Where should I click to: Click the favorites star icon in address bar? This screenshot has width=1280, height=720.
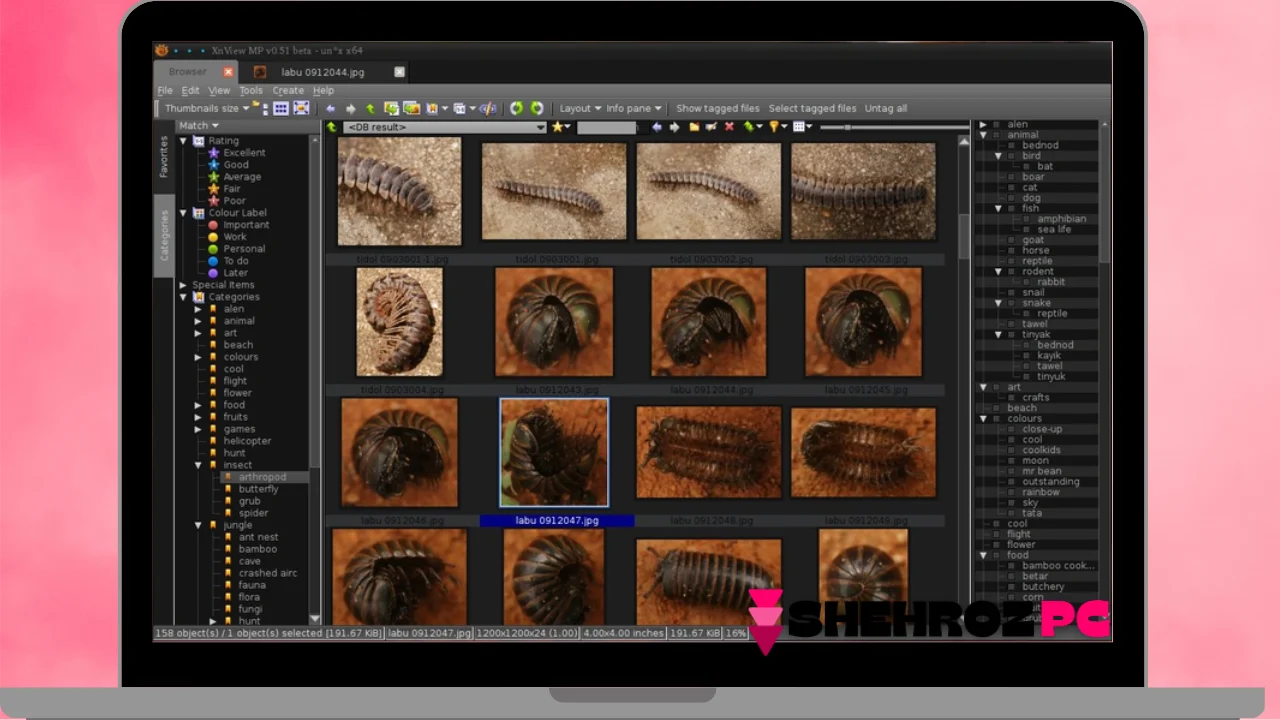[x=557, y=127]
